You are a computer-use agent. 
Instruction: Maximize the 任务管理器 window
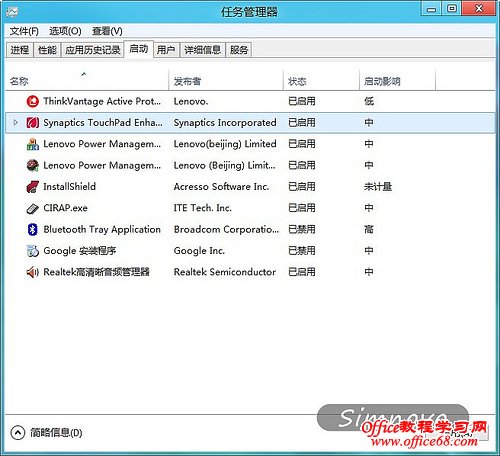pos(452,9)
